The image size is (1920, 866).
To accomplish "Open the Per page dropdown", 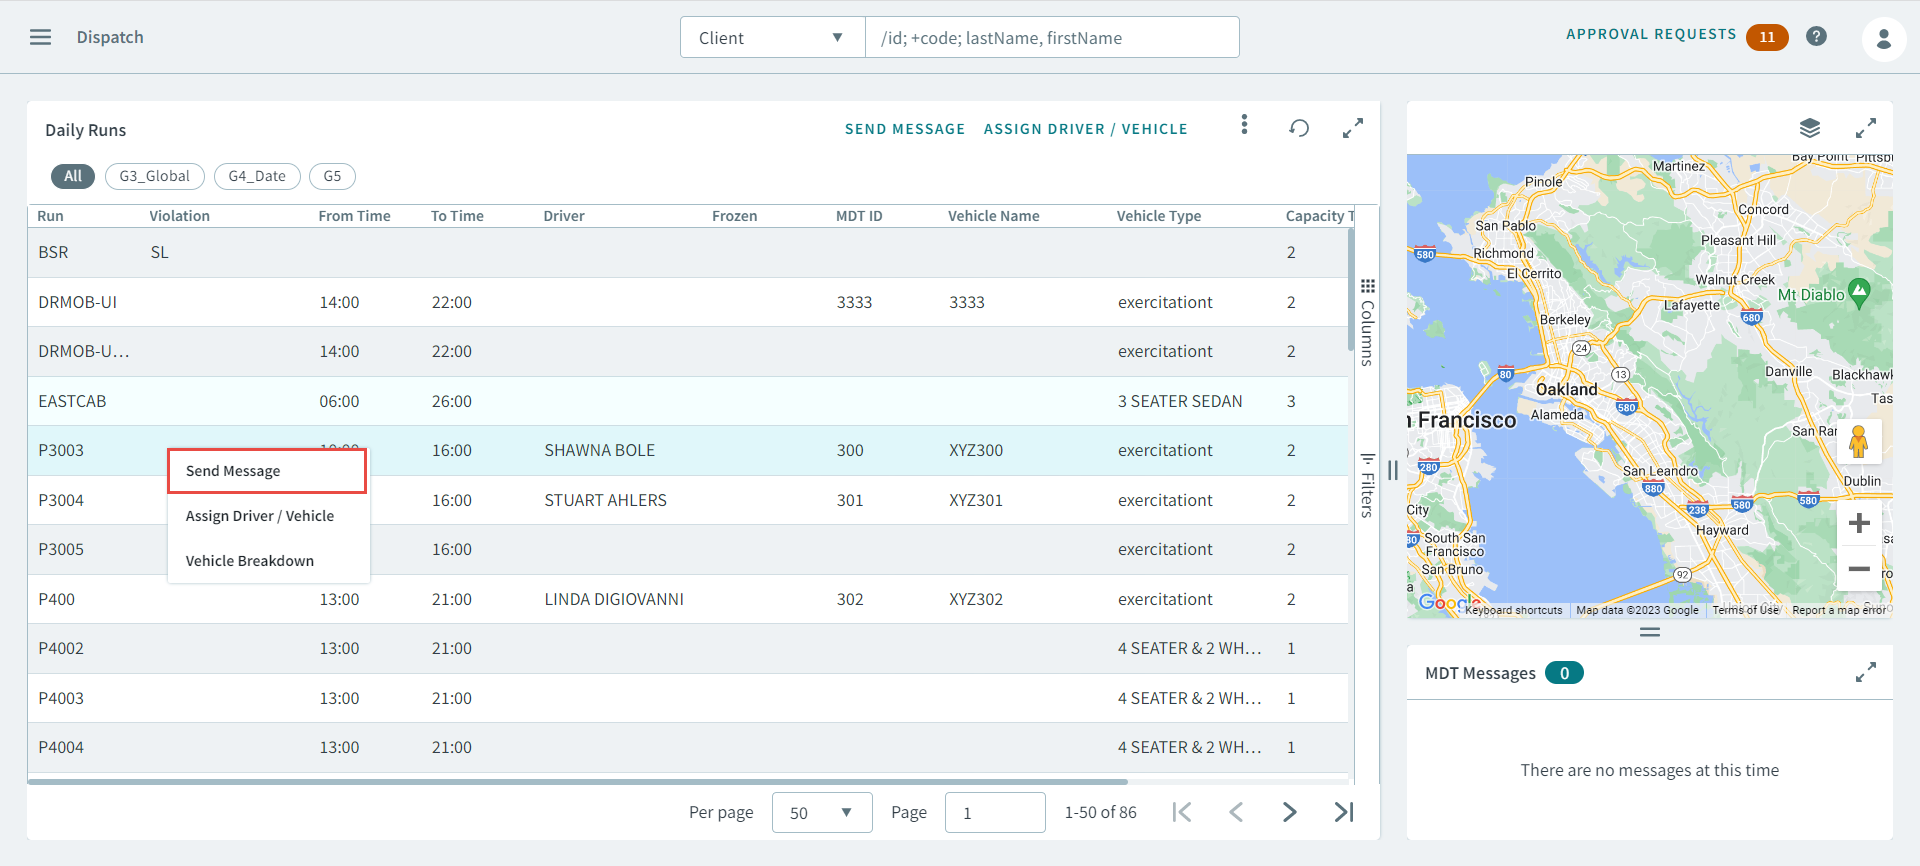I will click(x=821, y=813).
